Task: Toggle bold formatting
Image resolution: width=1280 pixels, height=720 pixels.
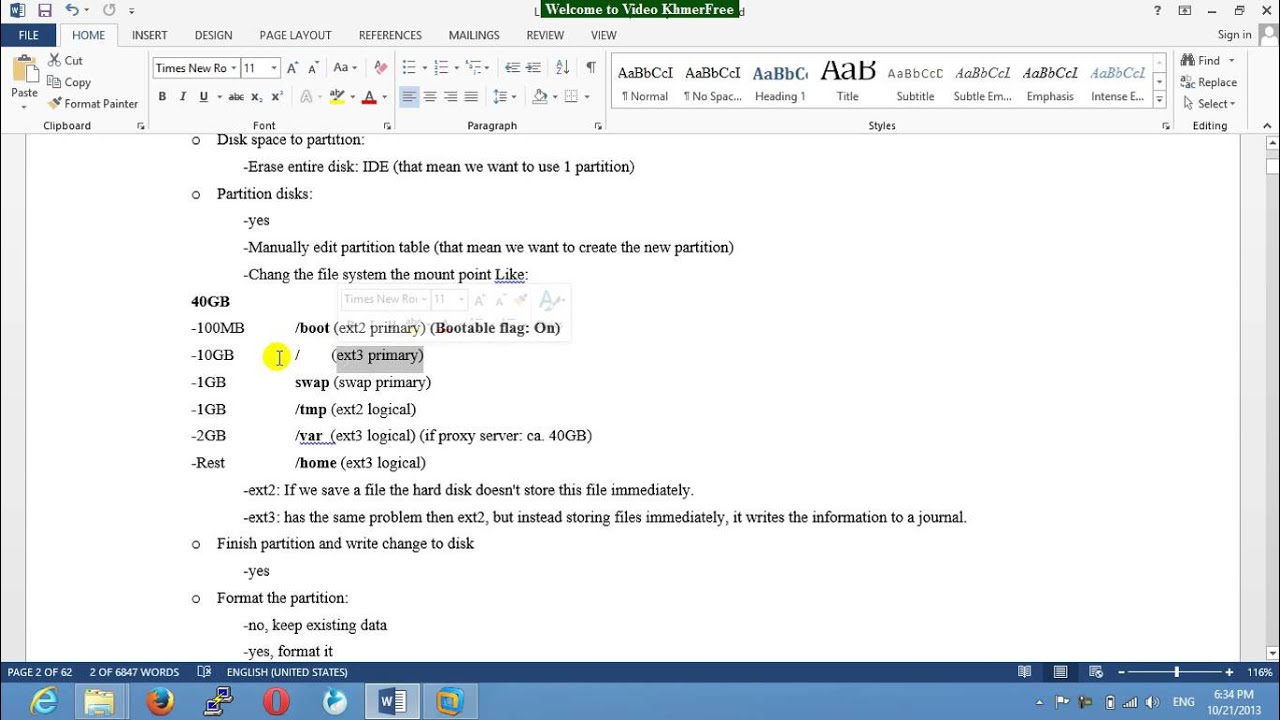Action: 162,97
